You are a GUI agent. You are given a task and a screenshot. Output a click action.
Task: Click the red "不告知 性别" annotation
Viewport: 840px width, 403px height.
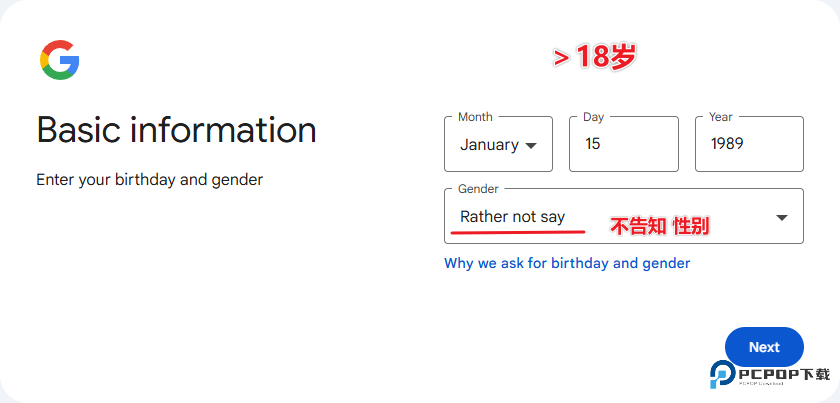click(660, 227)
